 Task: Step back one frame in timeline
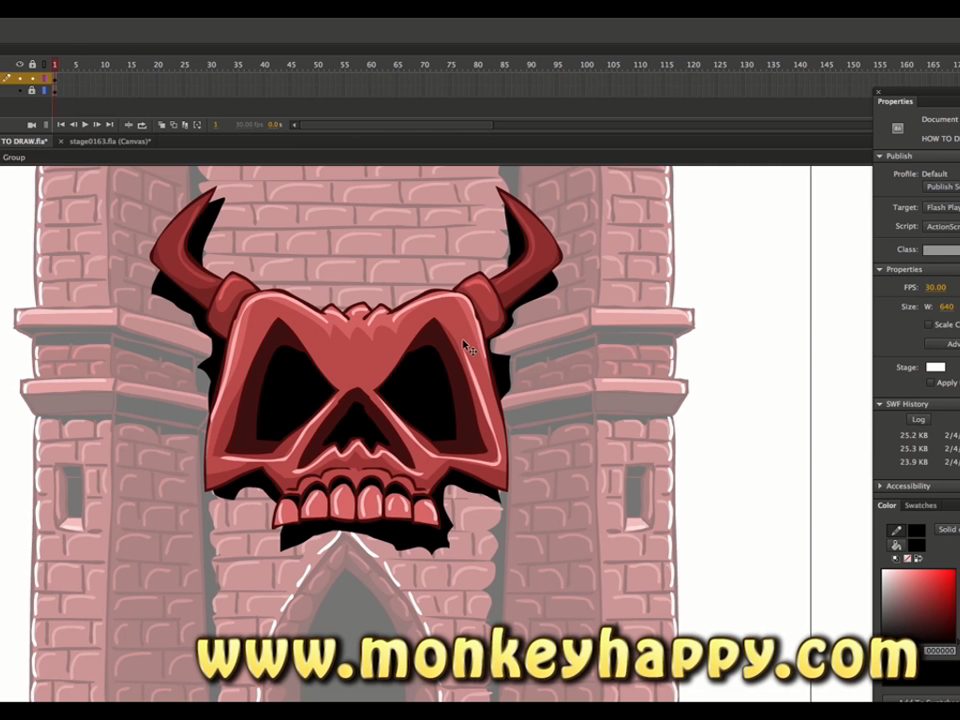coord(73,124)
